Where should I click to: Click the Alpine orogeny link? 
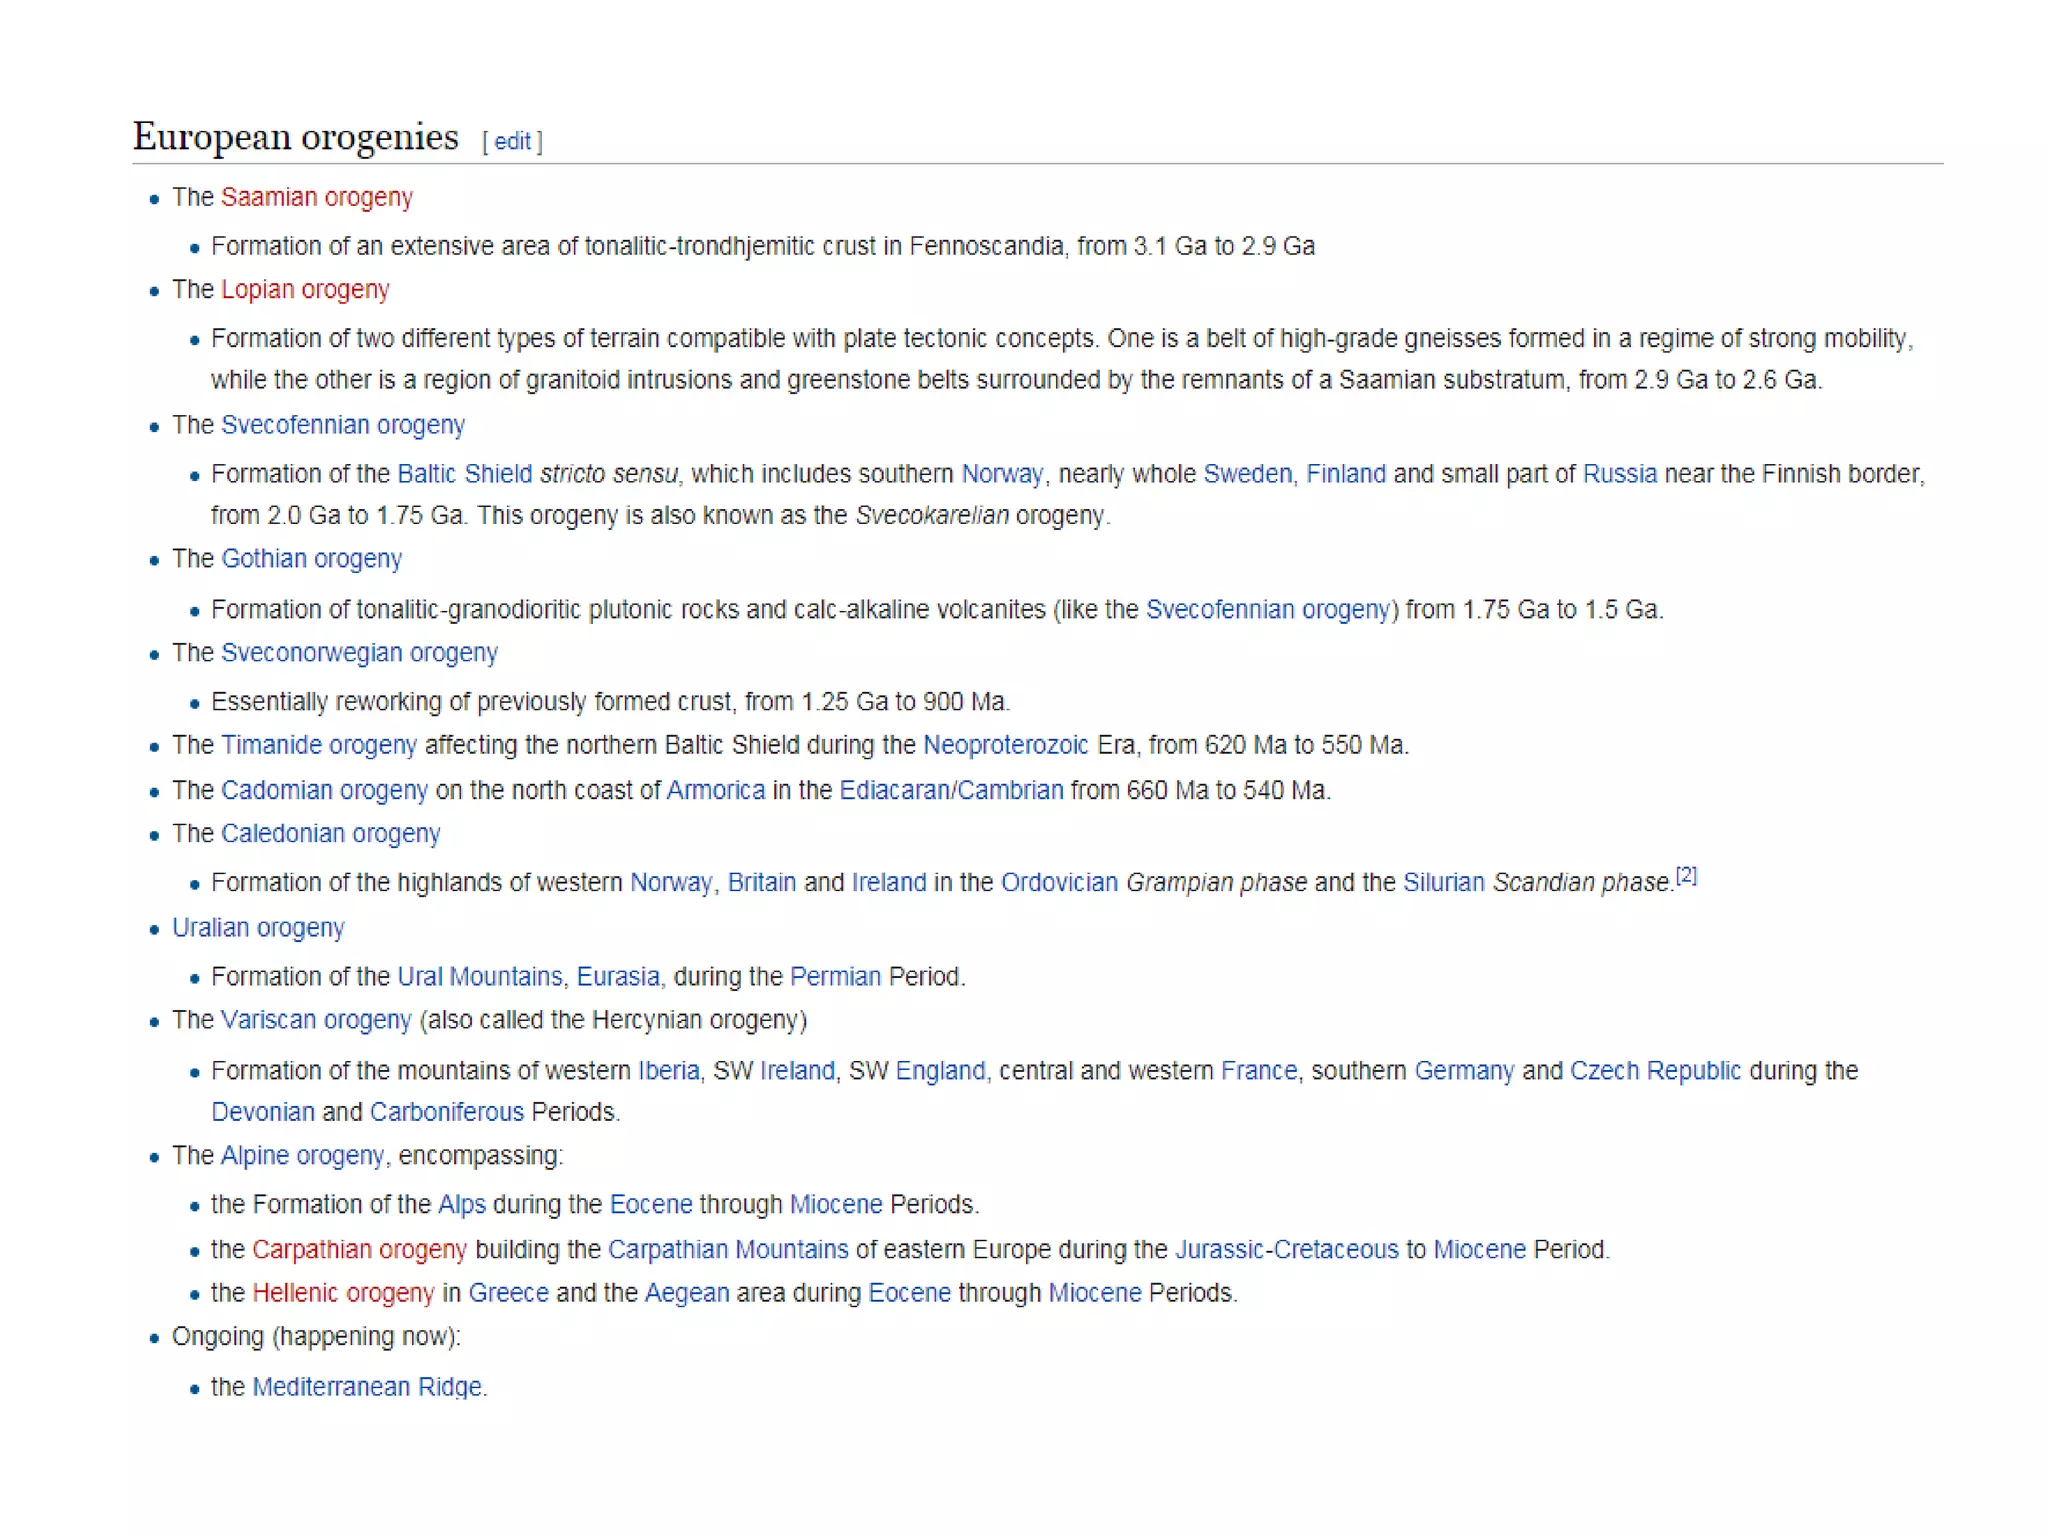pos(302,1156)
